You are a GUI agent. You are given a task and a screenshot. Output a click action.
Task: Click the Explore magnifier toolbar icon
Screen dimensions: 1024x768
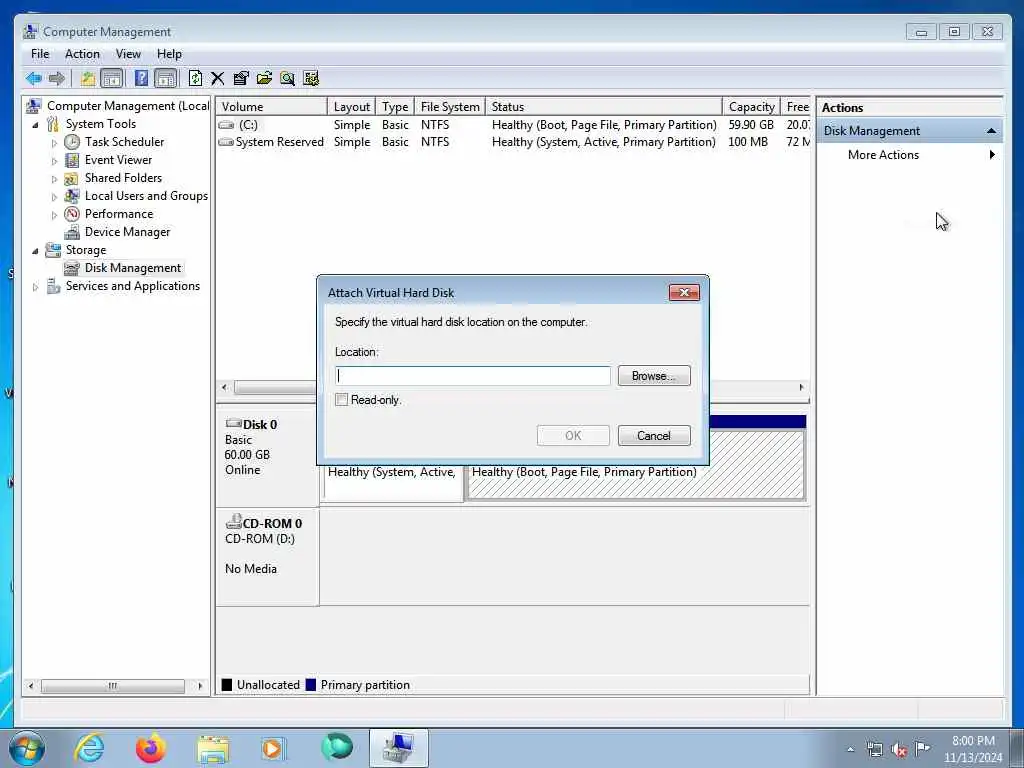287,78
